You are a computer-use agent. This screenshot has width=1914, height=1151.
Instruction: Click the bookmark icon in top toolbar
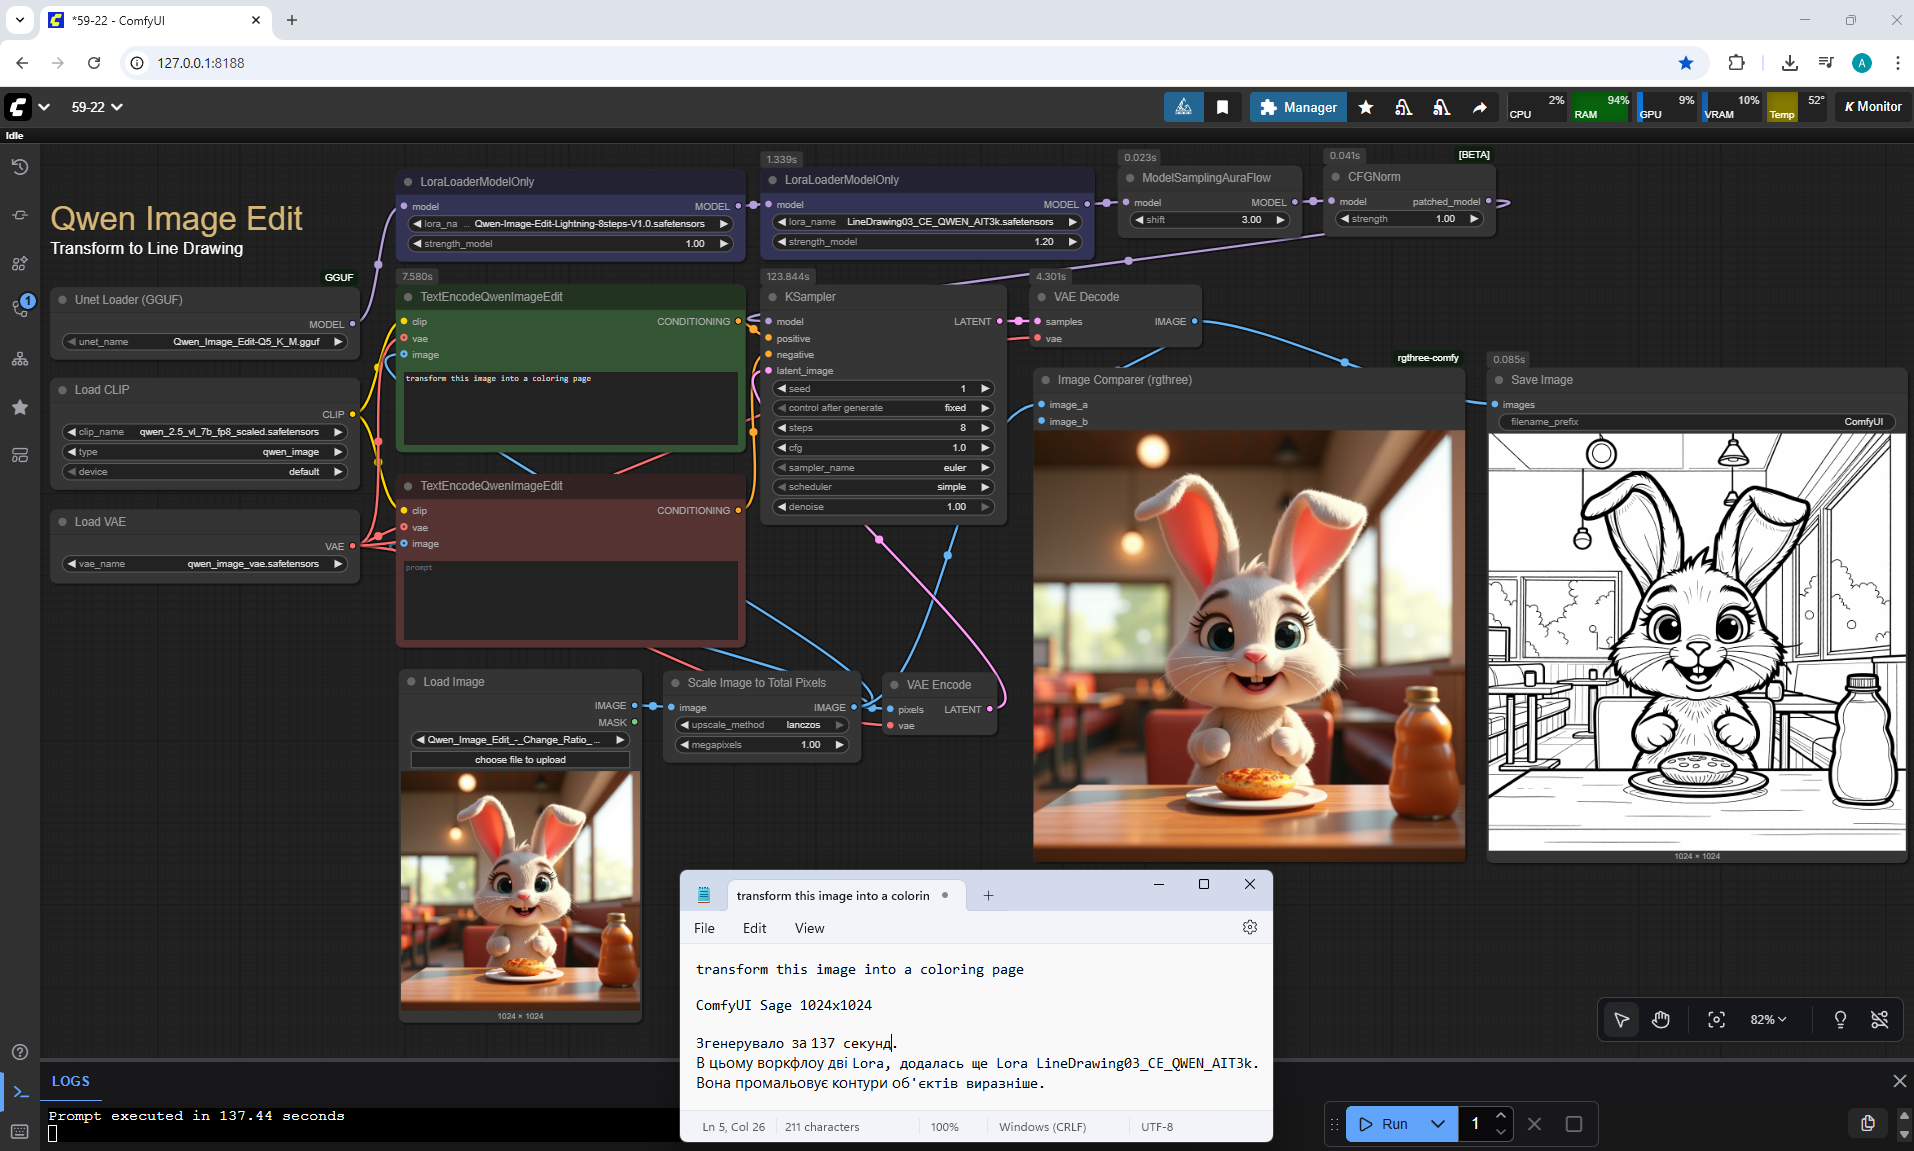click(x=1222, y=107)
